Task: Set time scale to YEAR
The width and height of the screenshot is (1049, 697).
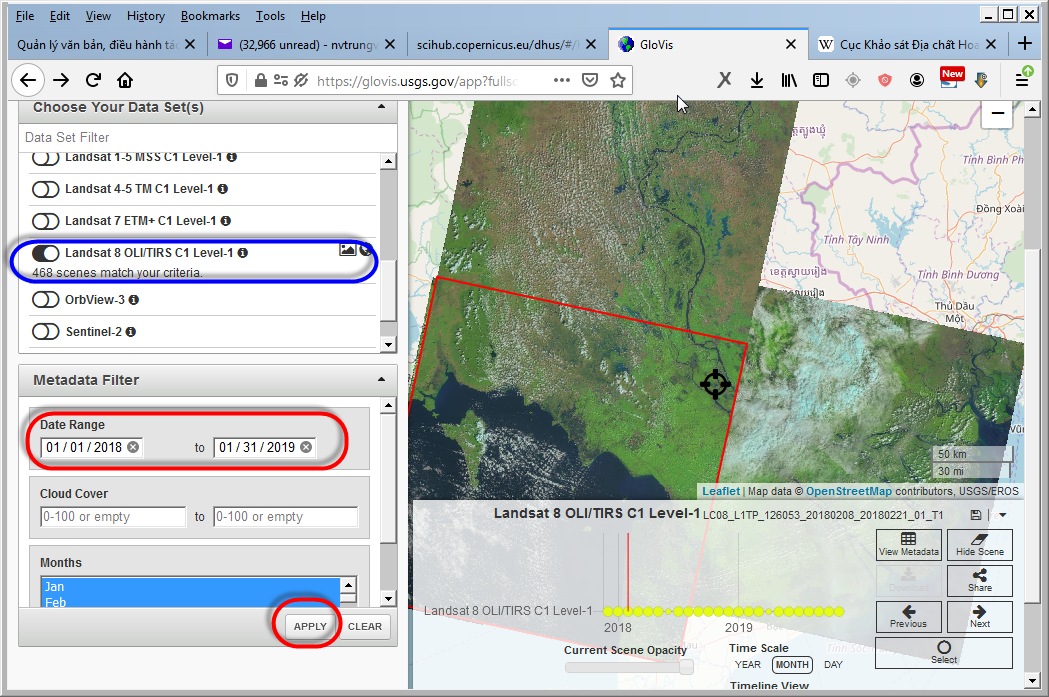Action: (747, 665)
